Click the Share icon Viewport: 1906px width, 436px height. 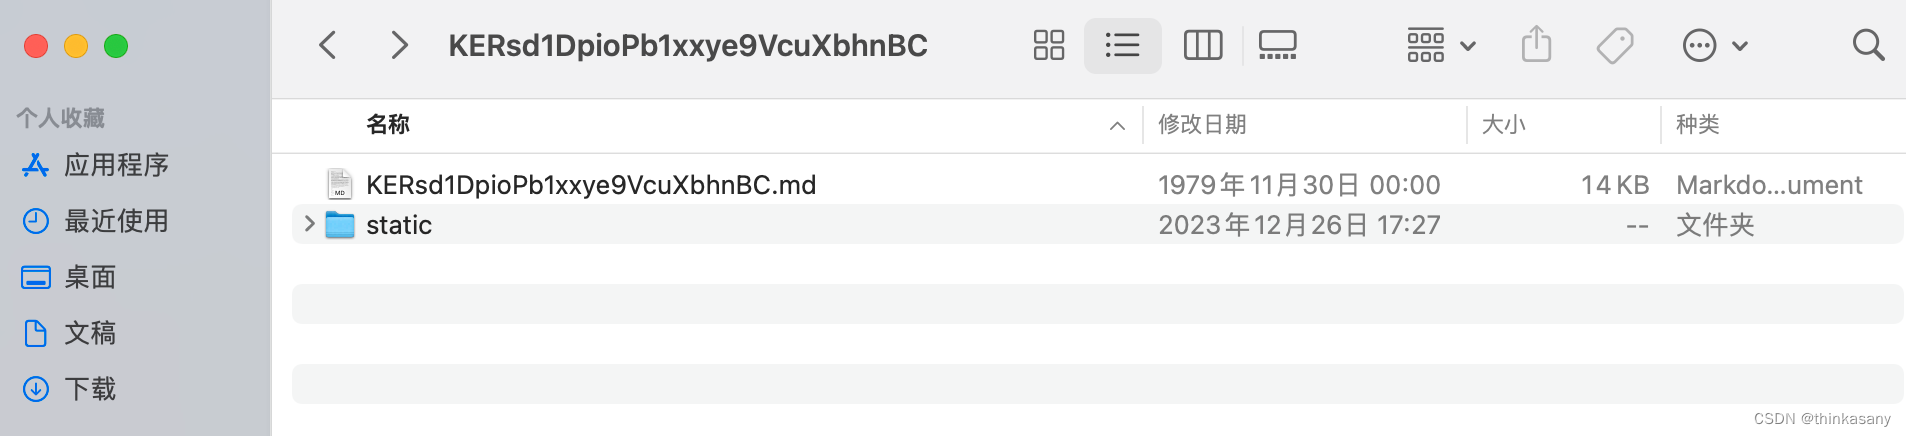click(1536, 45)
